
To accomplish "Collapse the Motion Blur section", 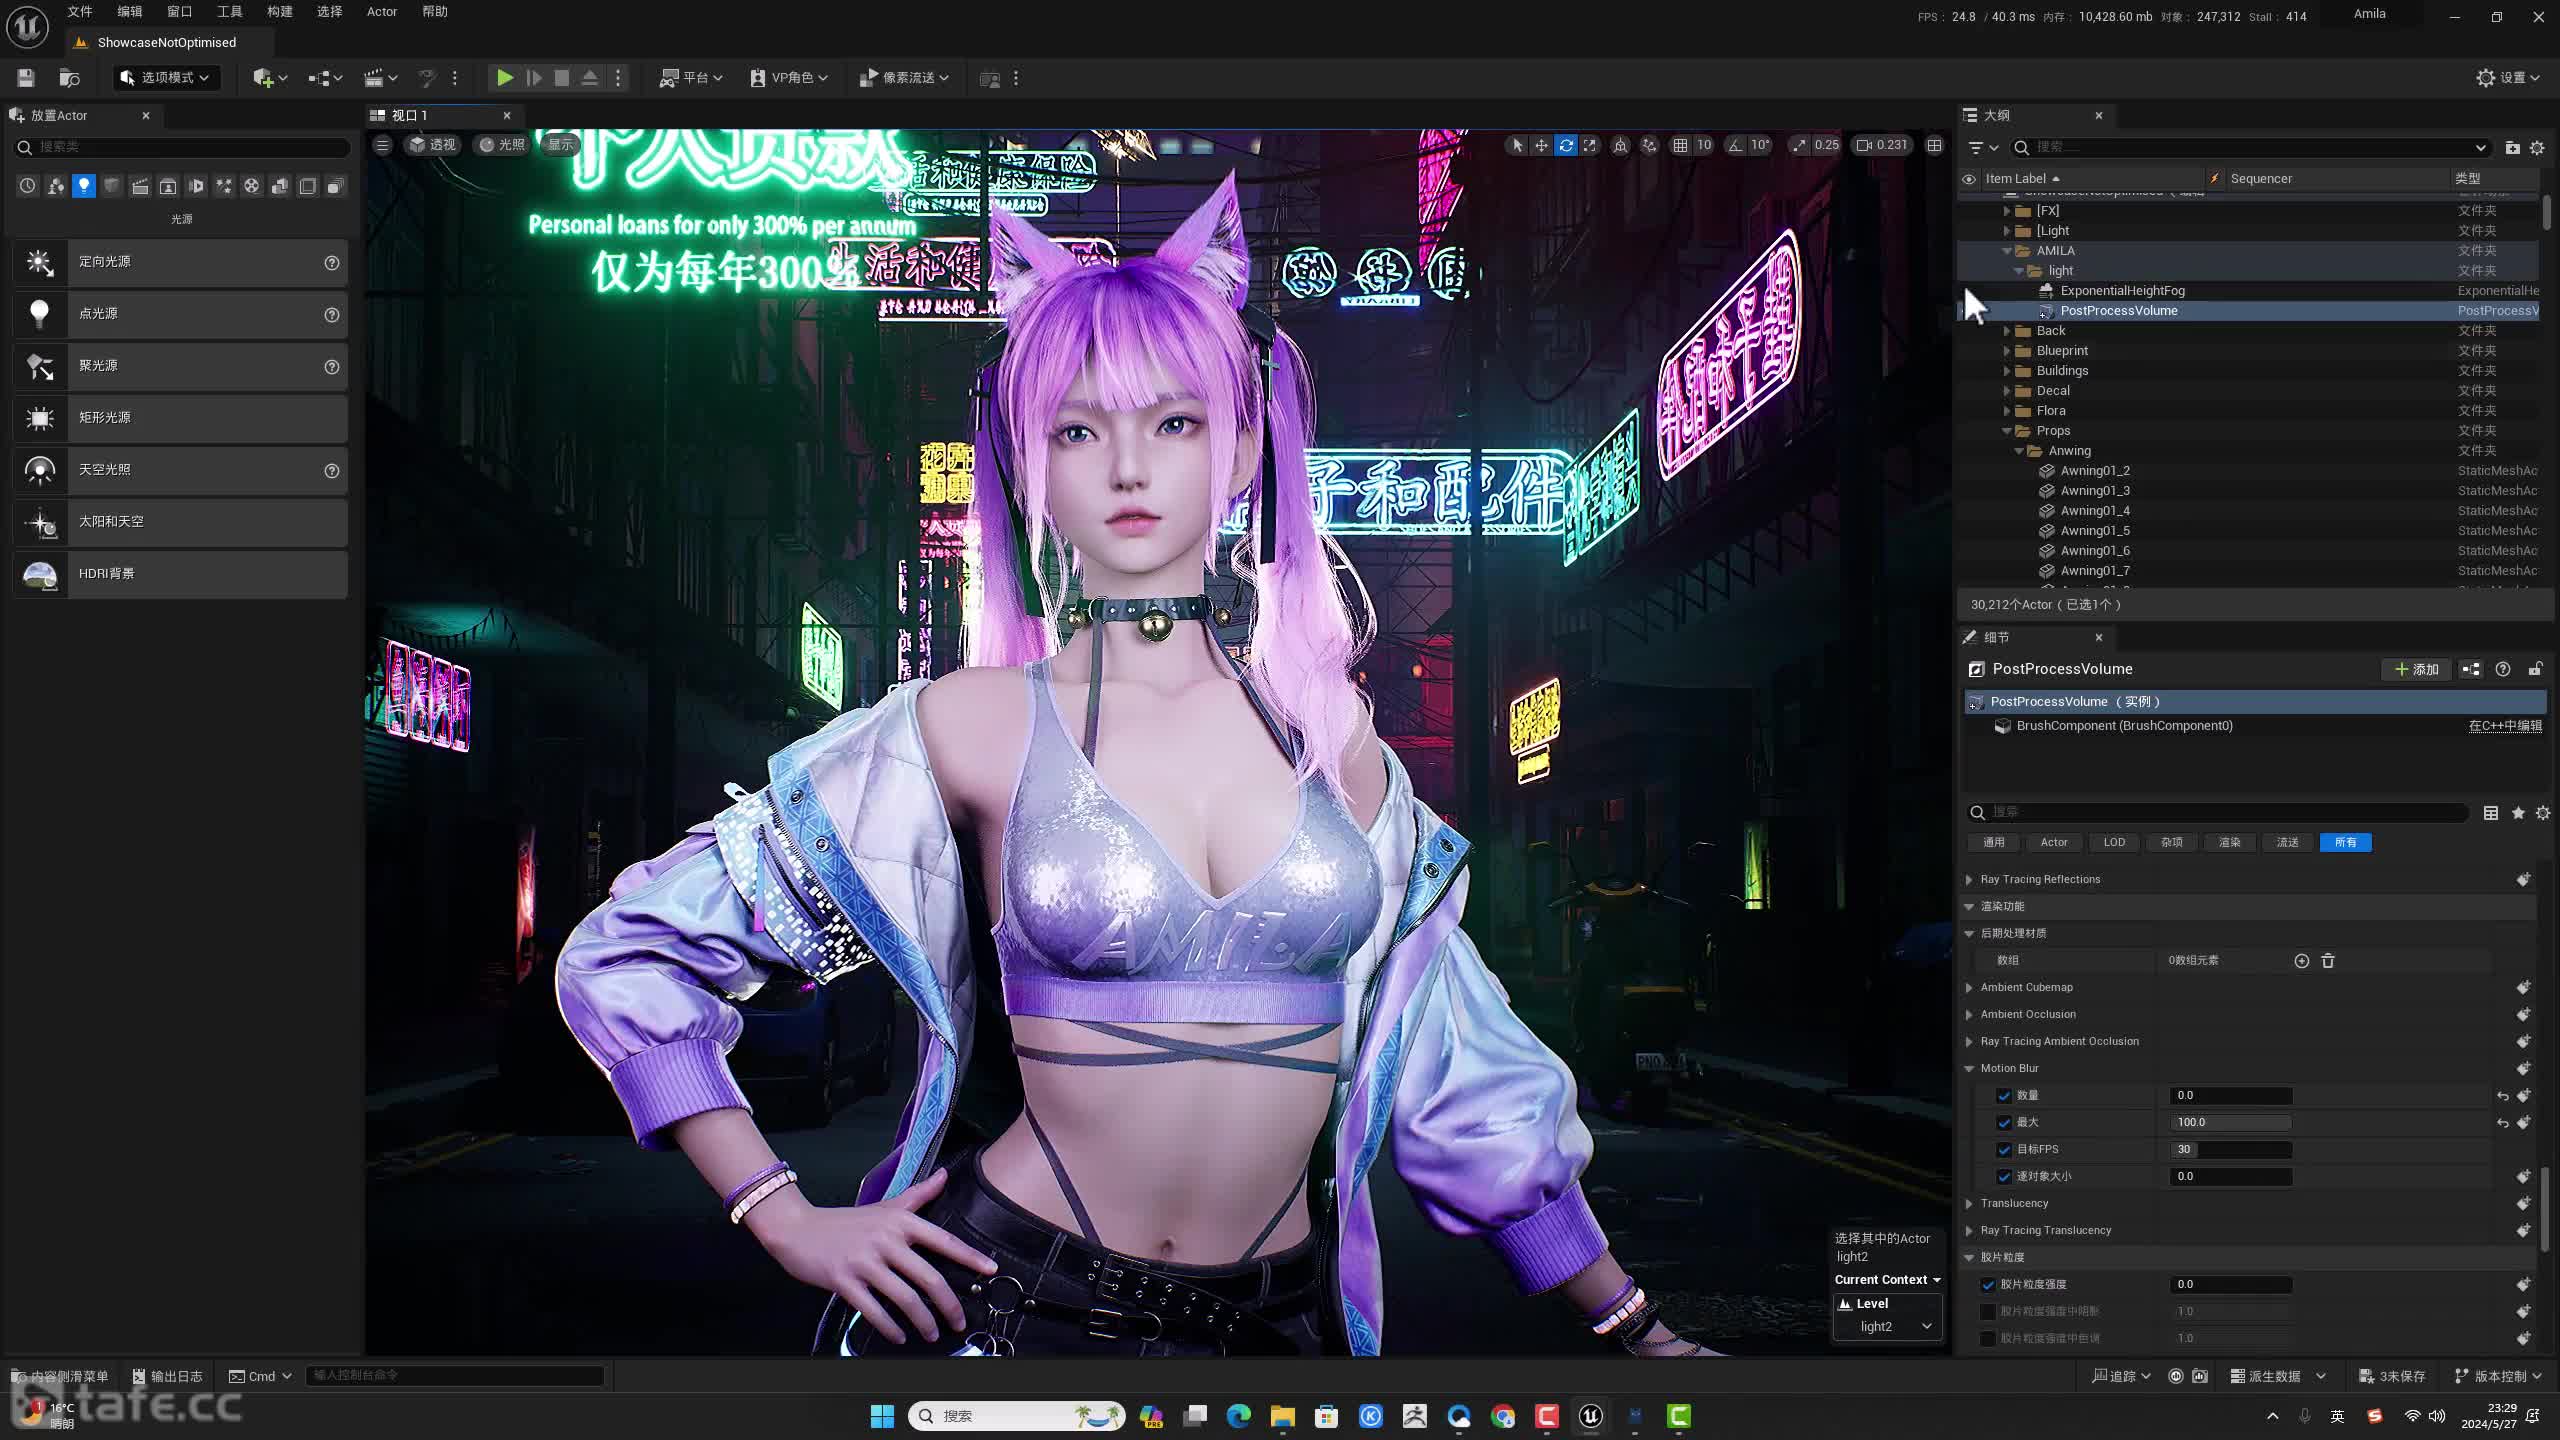I will click(1969, 1069).
